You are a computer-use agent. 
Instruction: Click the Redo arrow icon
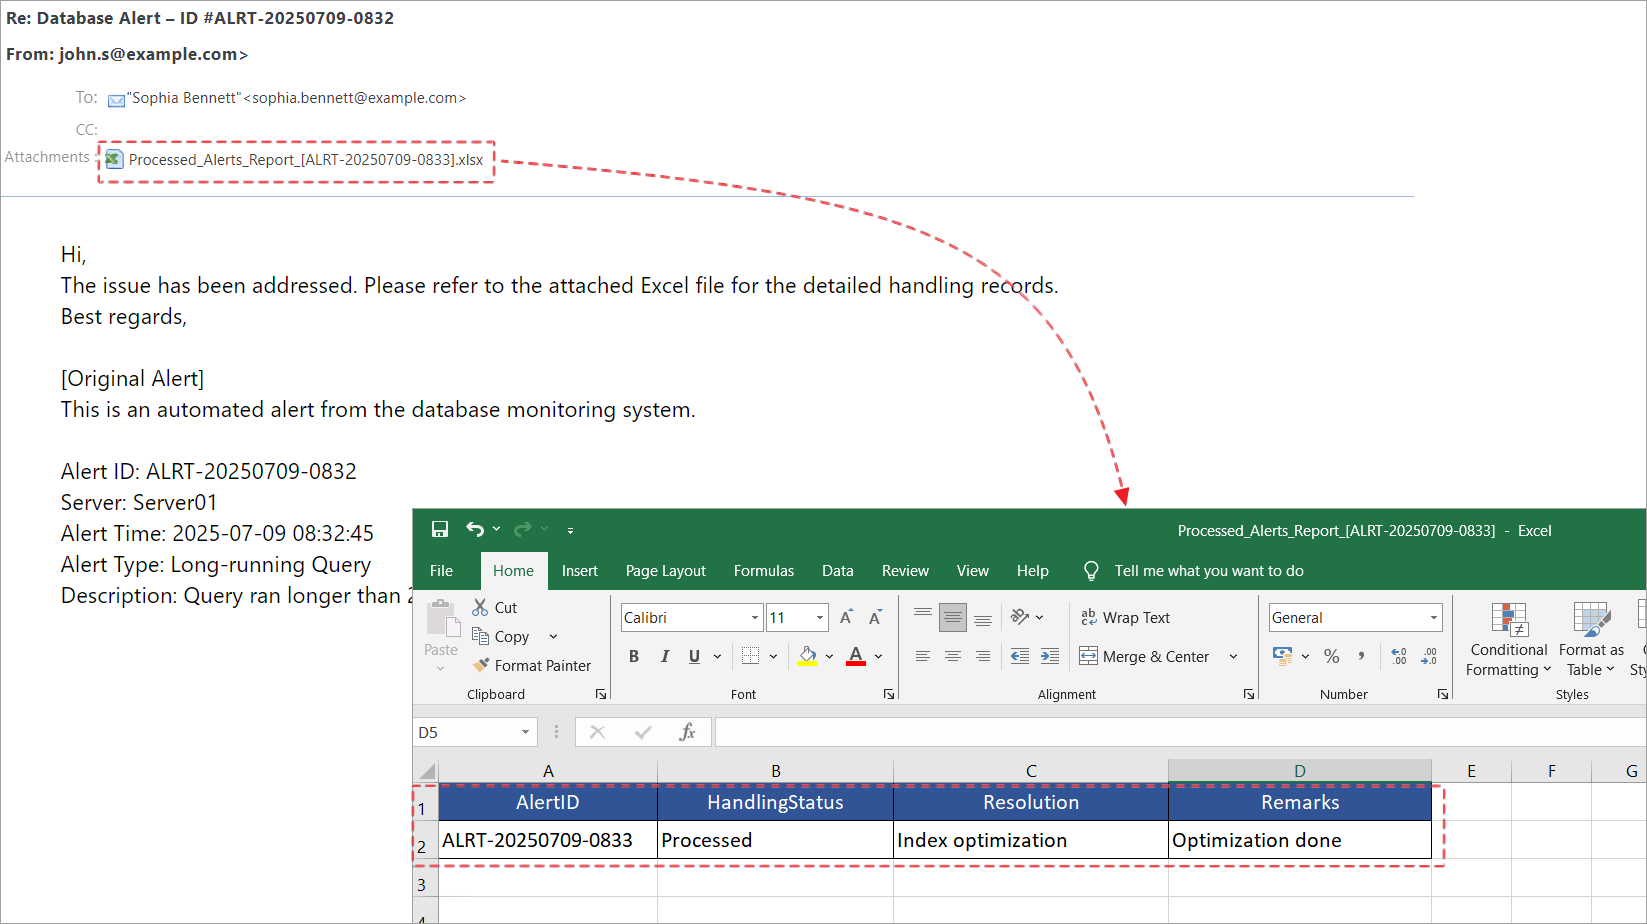pos(522,529)
